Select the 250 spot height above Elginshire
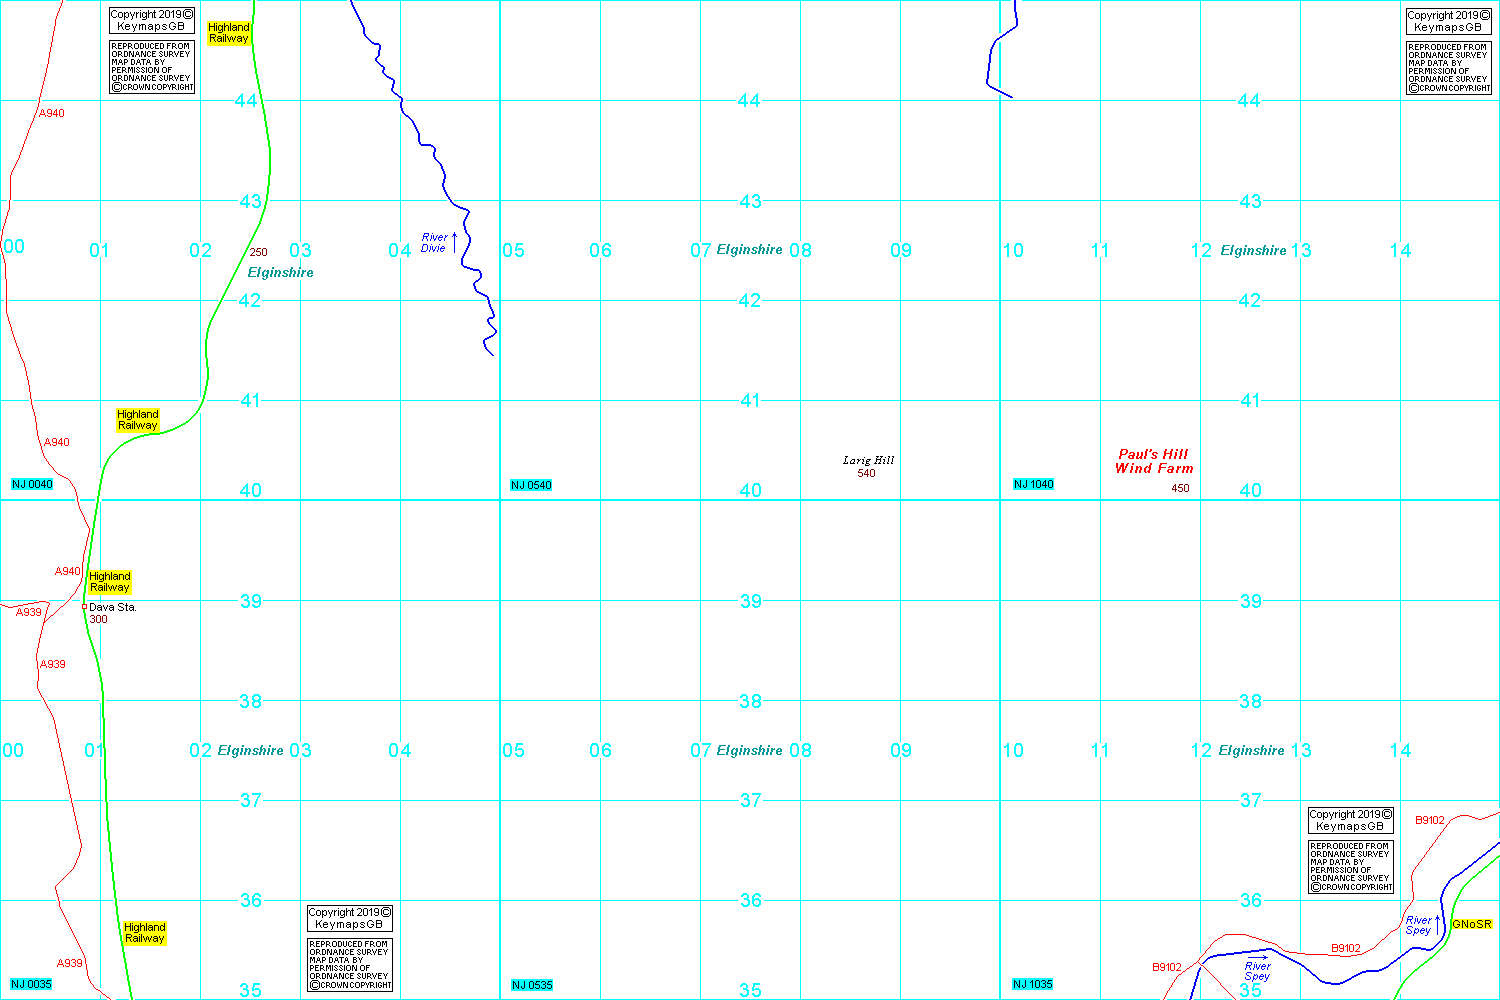 (x=258, y=253)
